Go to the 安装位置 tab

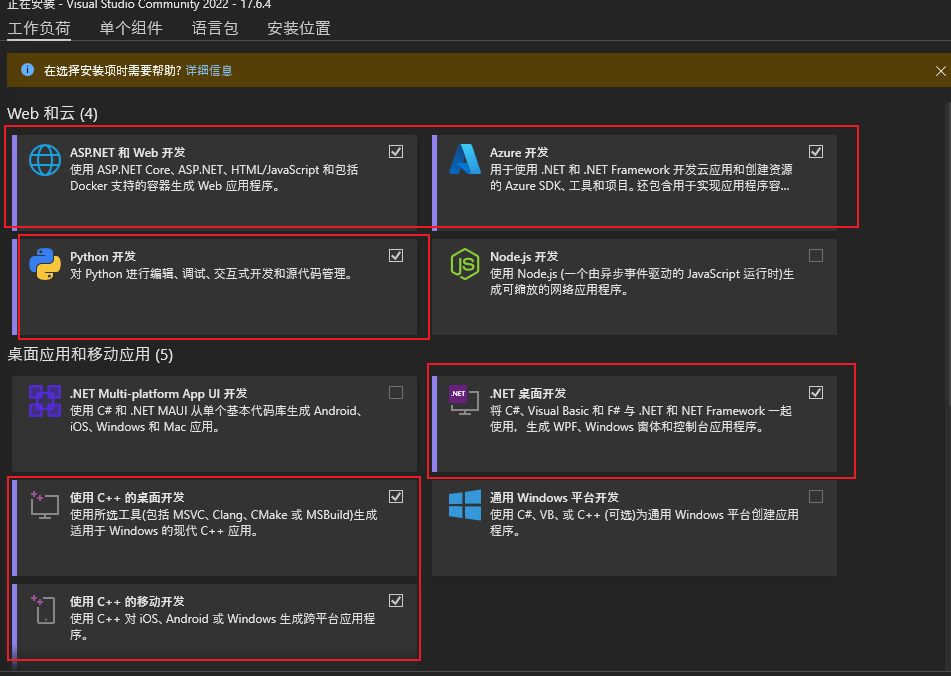tap(298, 28)
